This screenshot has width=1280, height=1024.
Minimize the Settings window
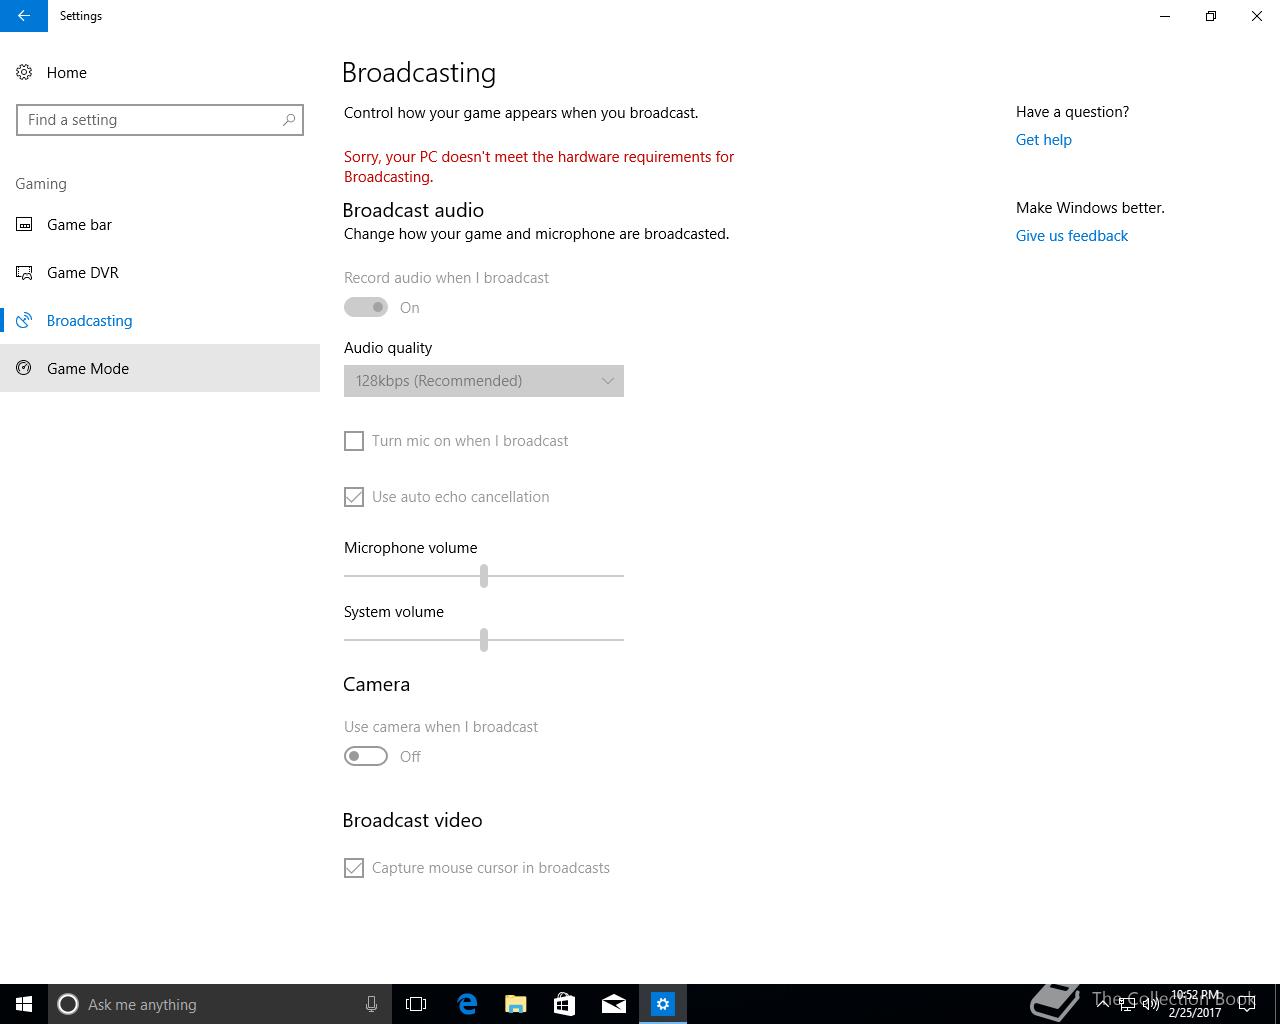pos(1165,16)
